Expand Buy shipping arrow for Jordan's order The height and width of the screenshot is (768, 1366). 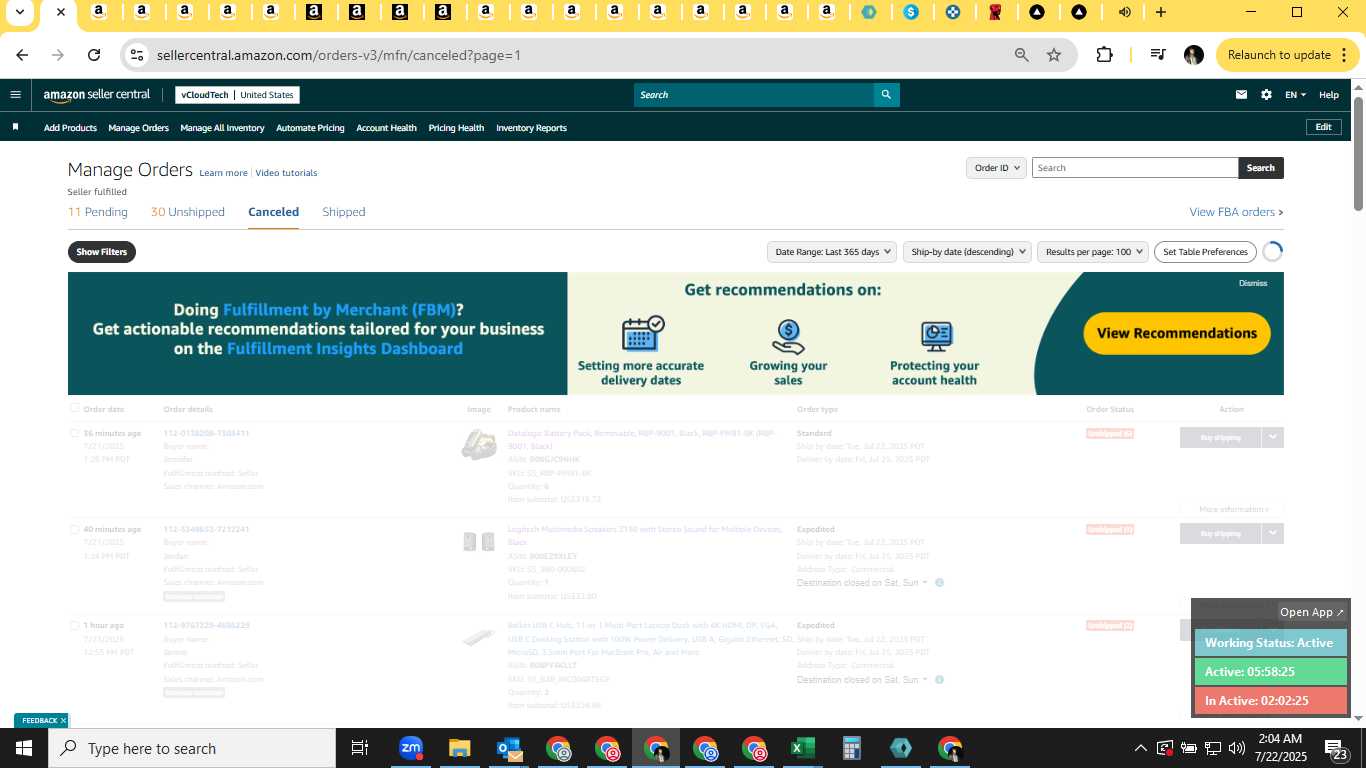pyautogui.click(x=1272, y=533)
